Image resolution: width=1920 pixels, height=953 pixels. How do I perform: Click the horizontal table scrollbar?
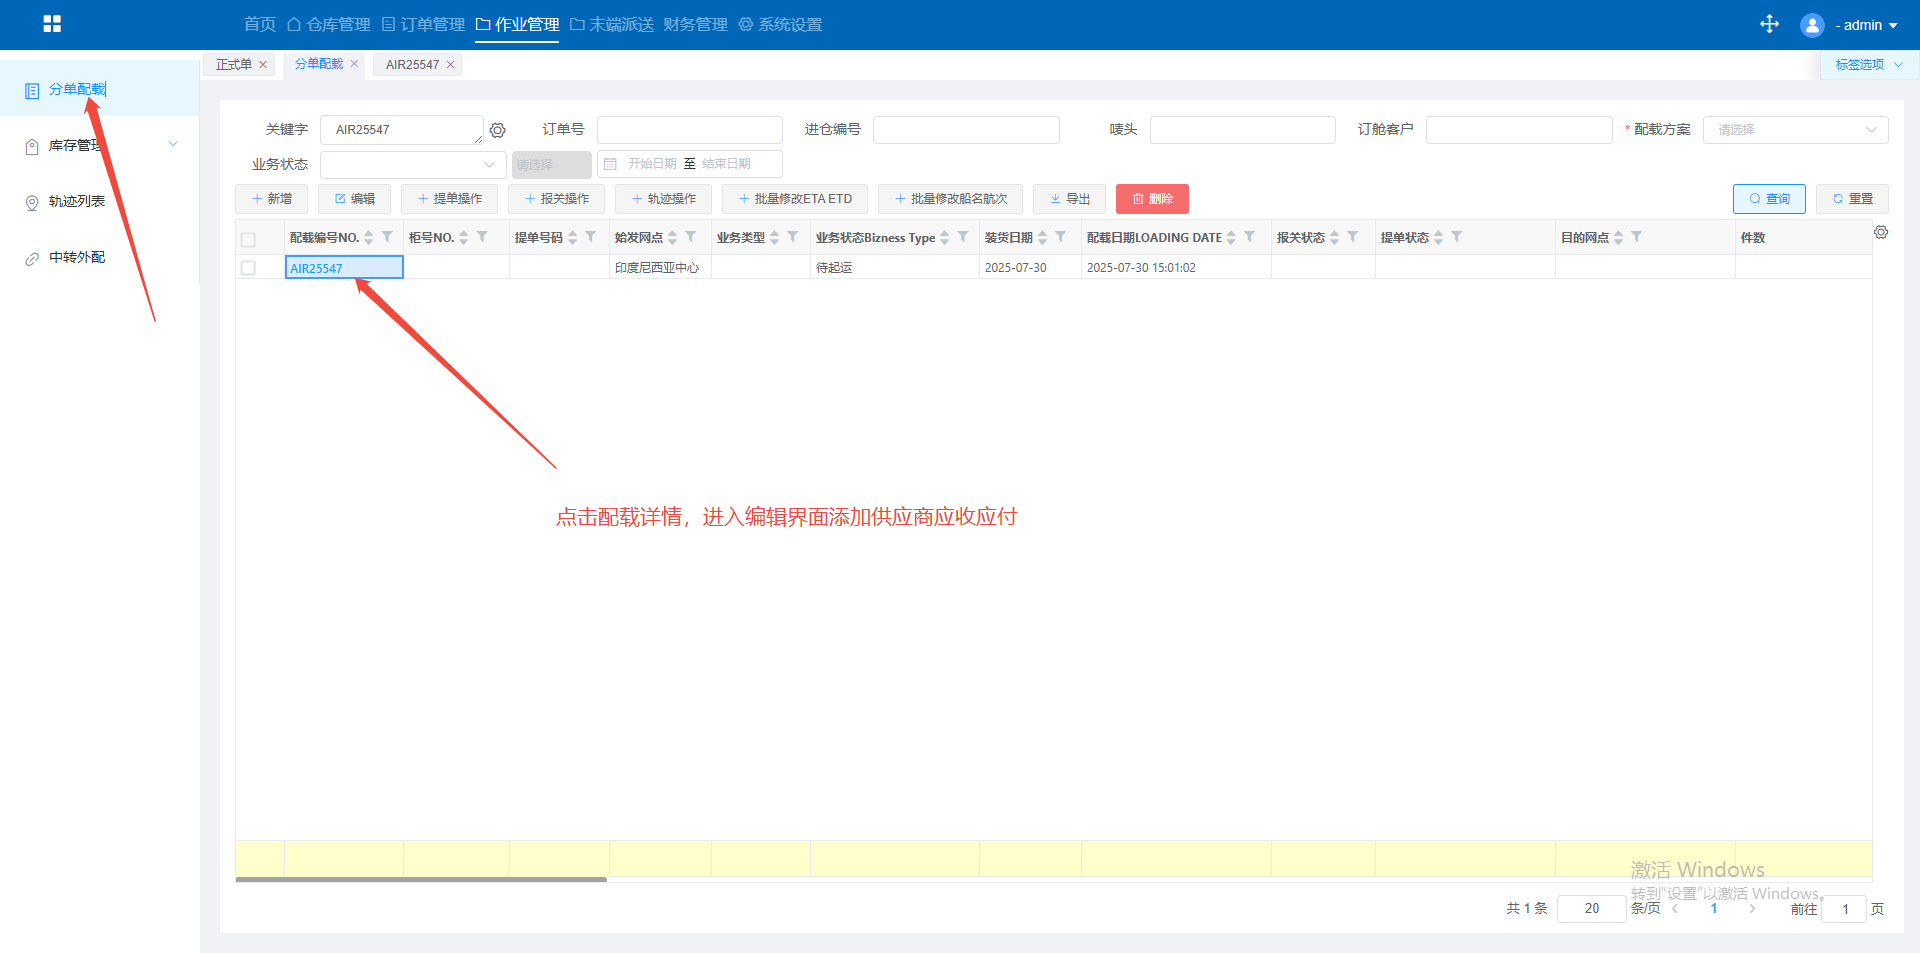[x=421, y=880]
